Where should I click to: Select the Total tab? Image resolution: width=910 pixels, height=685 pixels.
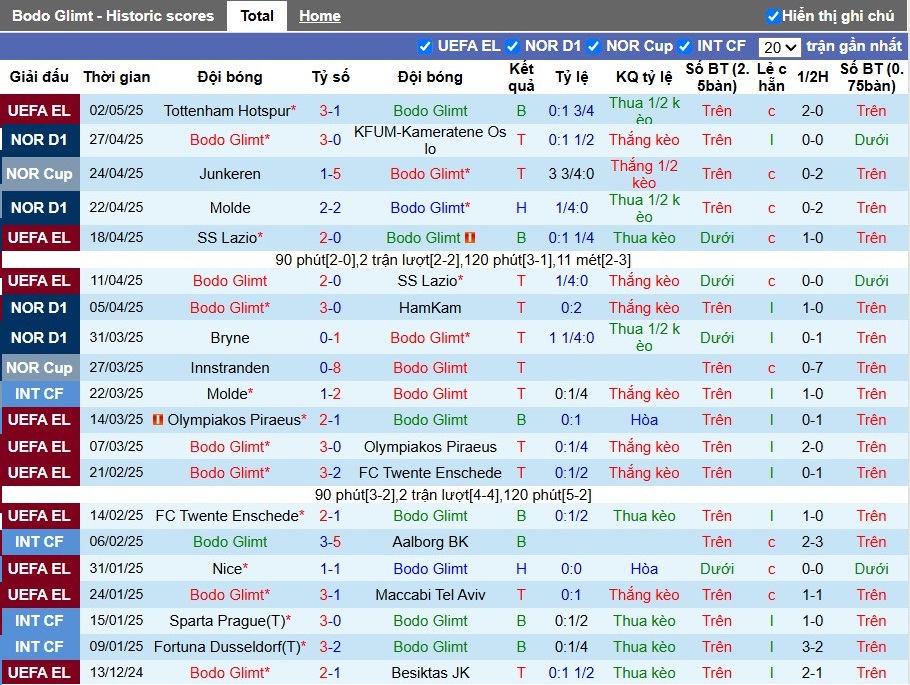point(257,16)
